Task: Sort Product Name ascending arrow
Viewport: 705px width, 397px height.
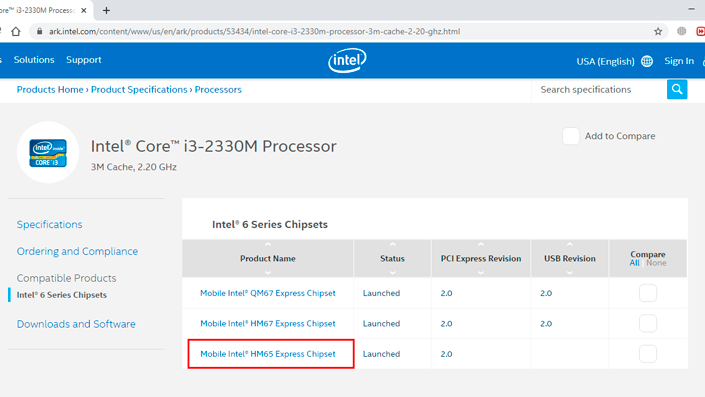Action: click(268, 245)
